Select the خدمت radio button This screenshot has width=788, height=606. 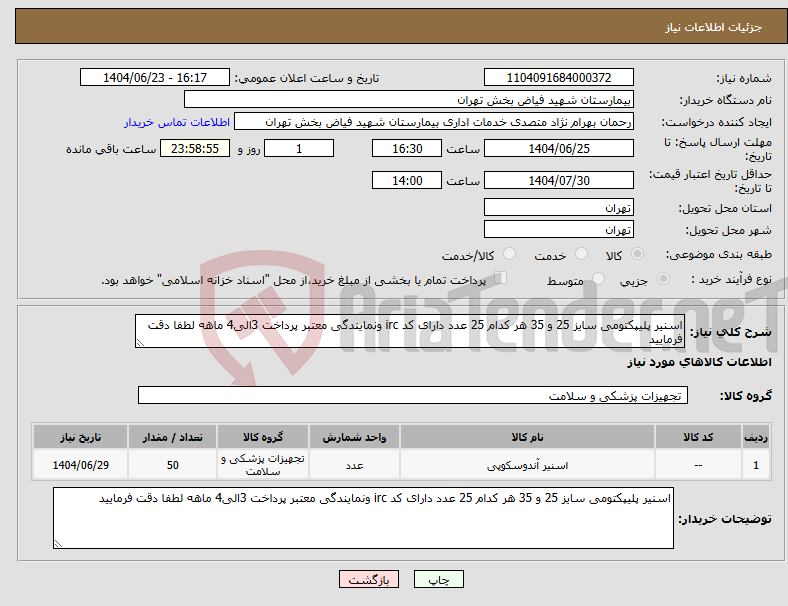point(581,254)
